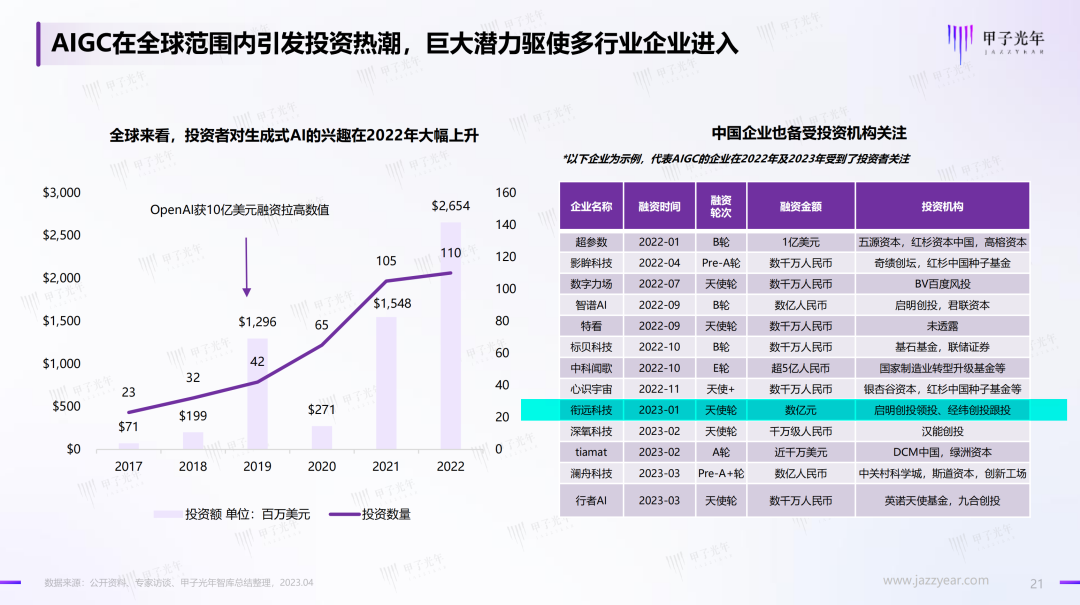The height and width of the screenshot is (605, 1080).
Task: Click the 2019 axis label
Action: (x=257, y=466)
